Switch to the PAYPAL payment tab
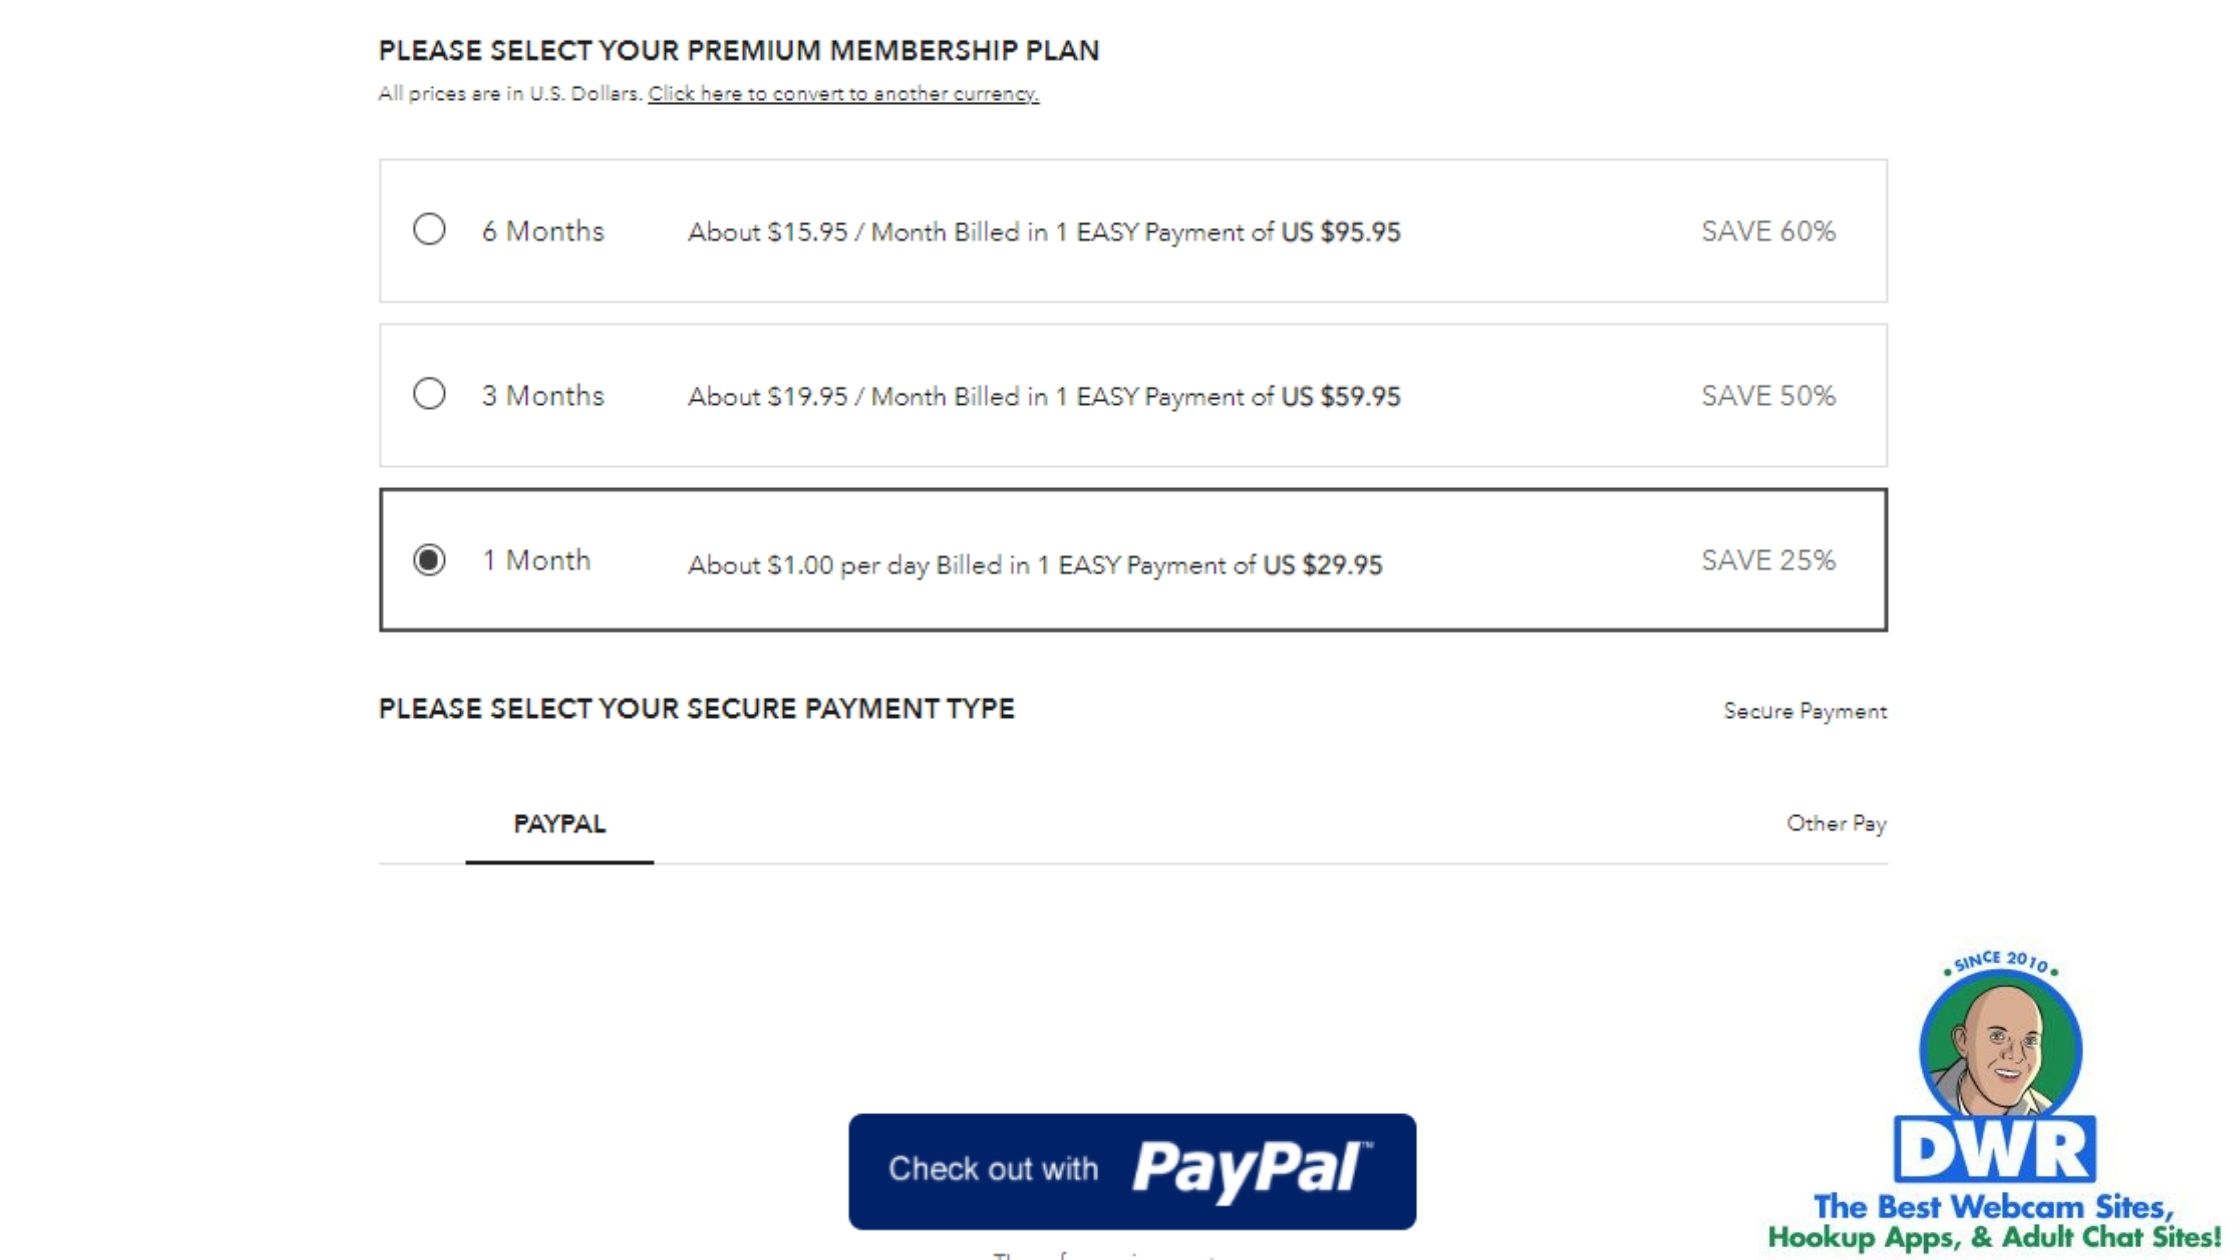Screen dimensions: 2240x1260 point(559,824)
